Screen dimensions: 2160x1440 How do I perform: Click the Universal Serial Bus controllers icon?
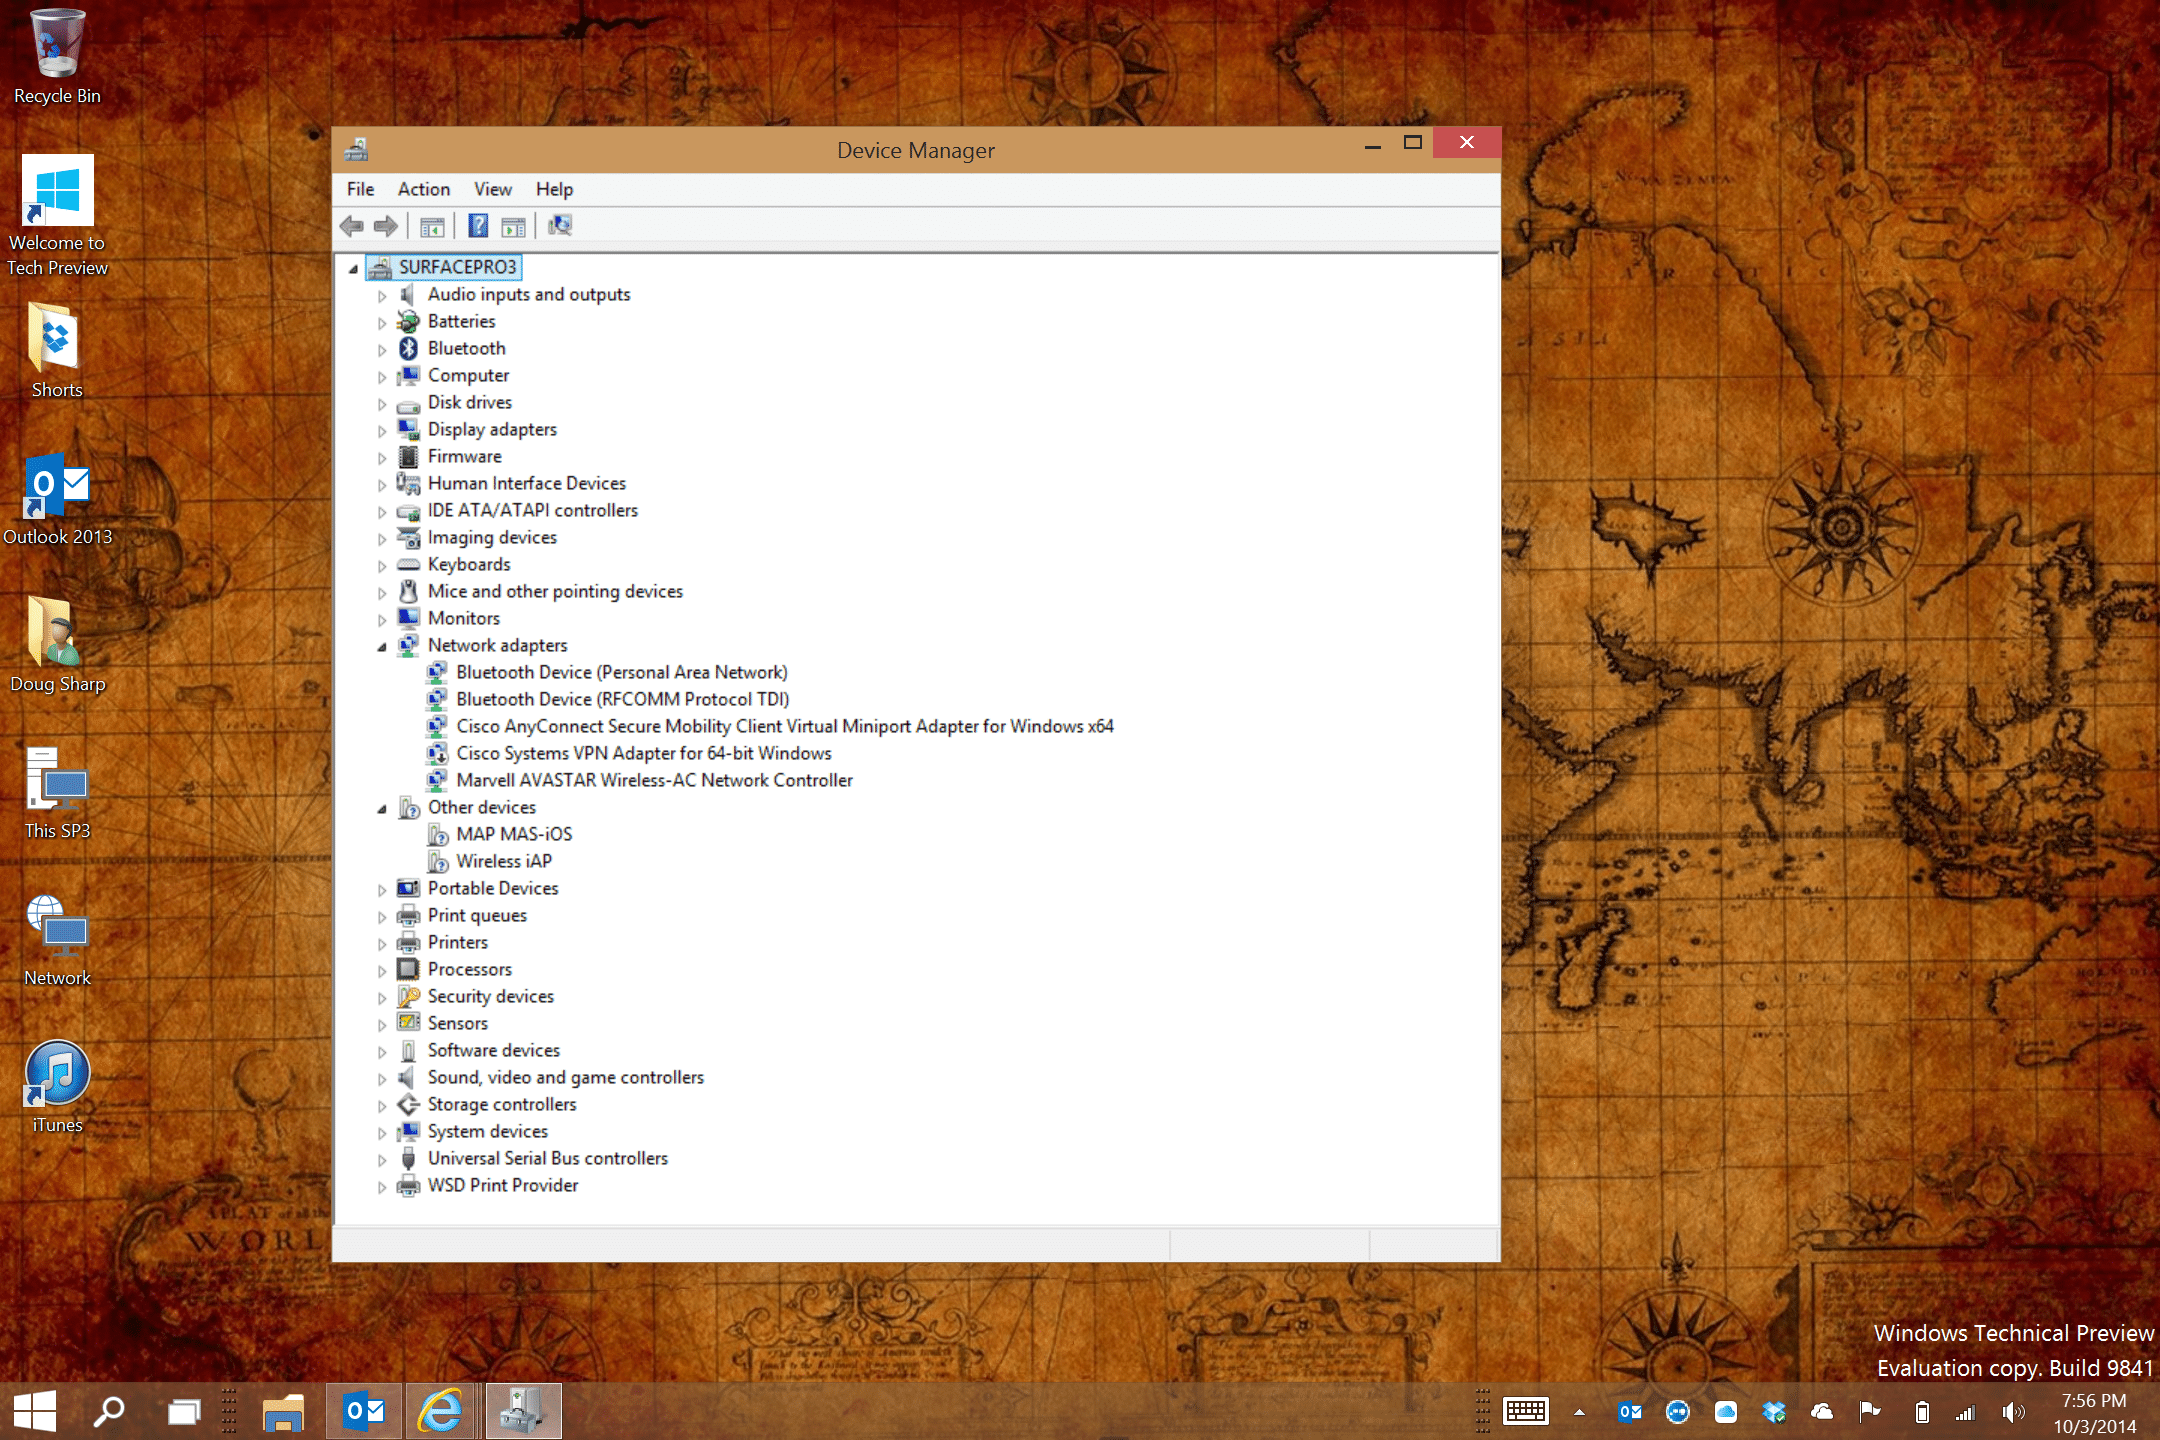point(408,1158)
